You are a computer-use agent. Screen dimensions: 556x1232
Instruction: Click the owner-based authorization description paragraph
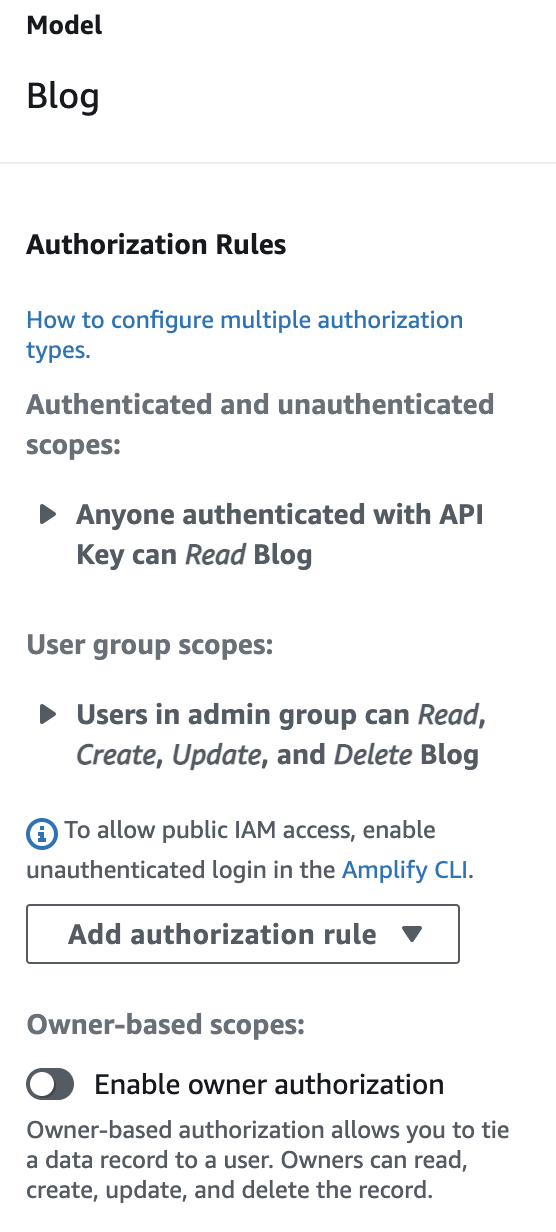[268, 1162]
